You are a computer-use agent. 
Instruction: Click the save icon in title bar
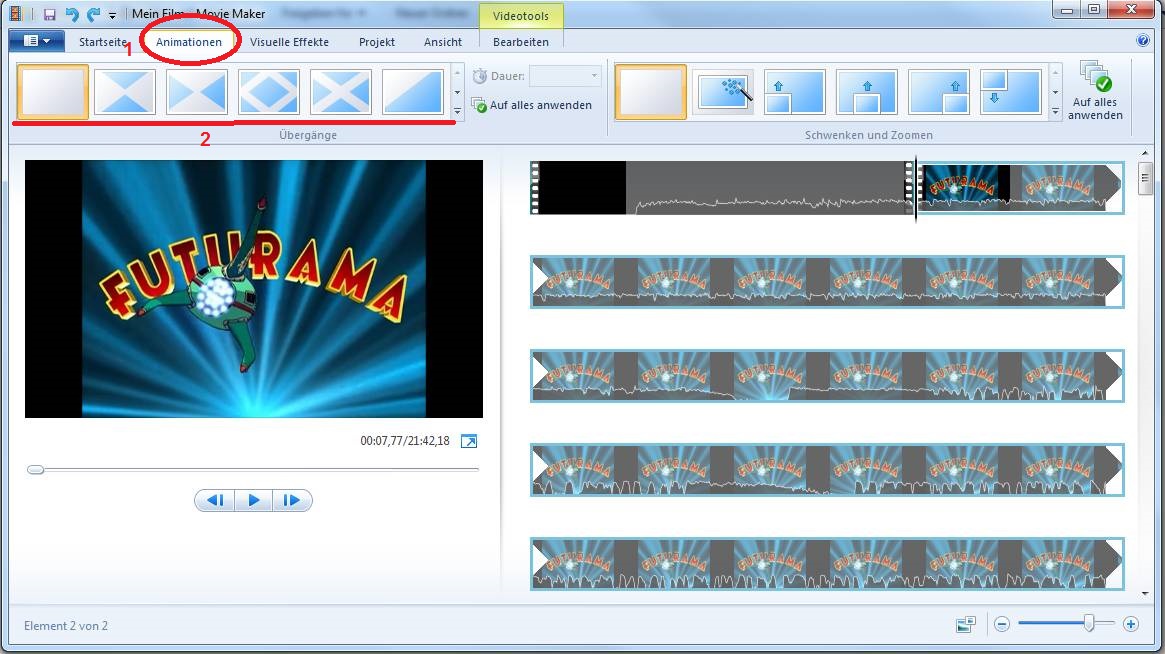(x=49, y=14)
